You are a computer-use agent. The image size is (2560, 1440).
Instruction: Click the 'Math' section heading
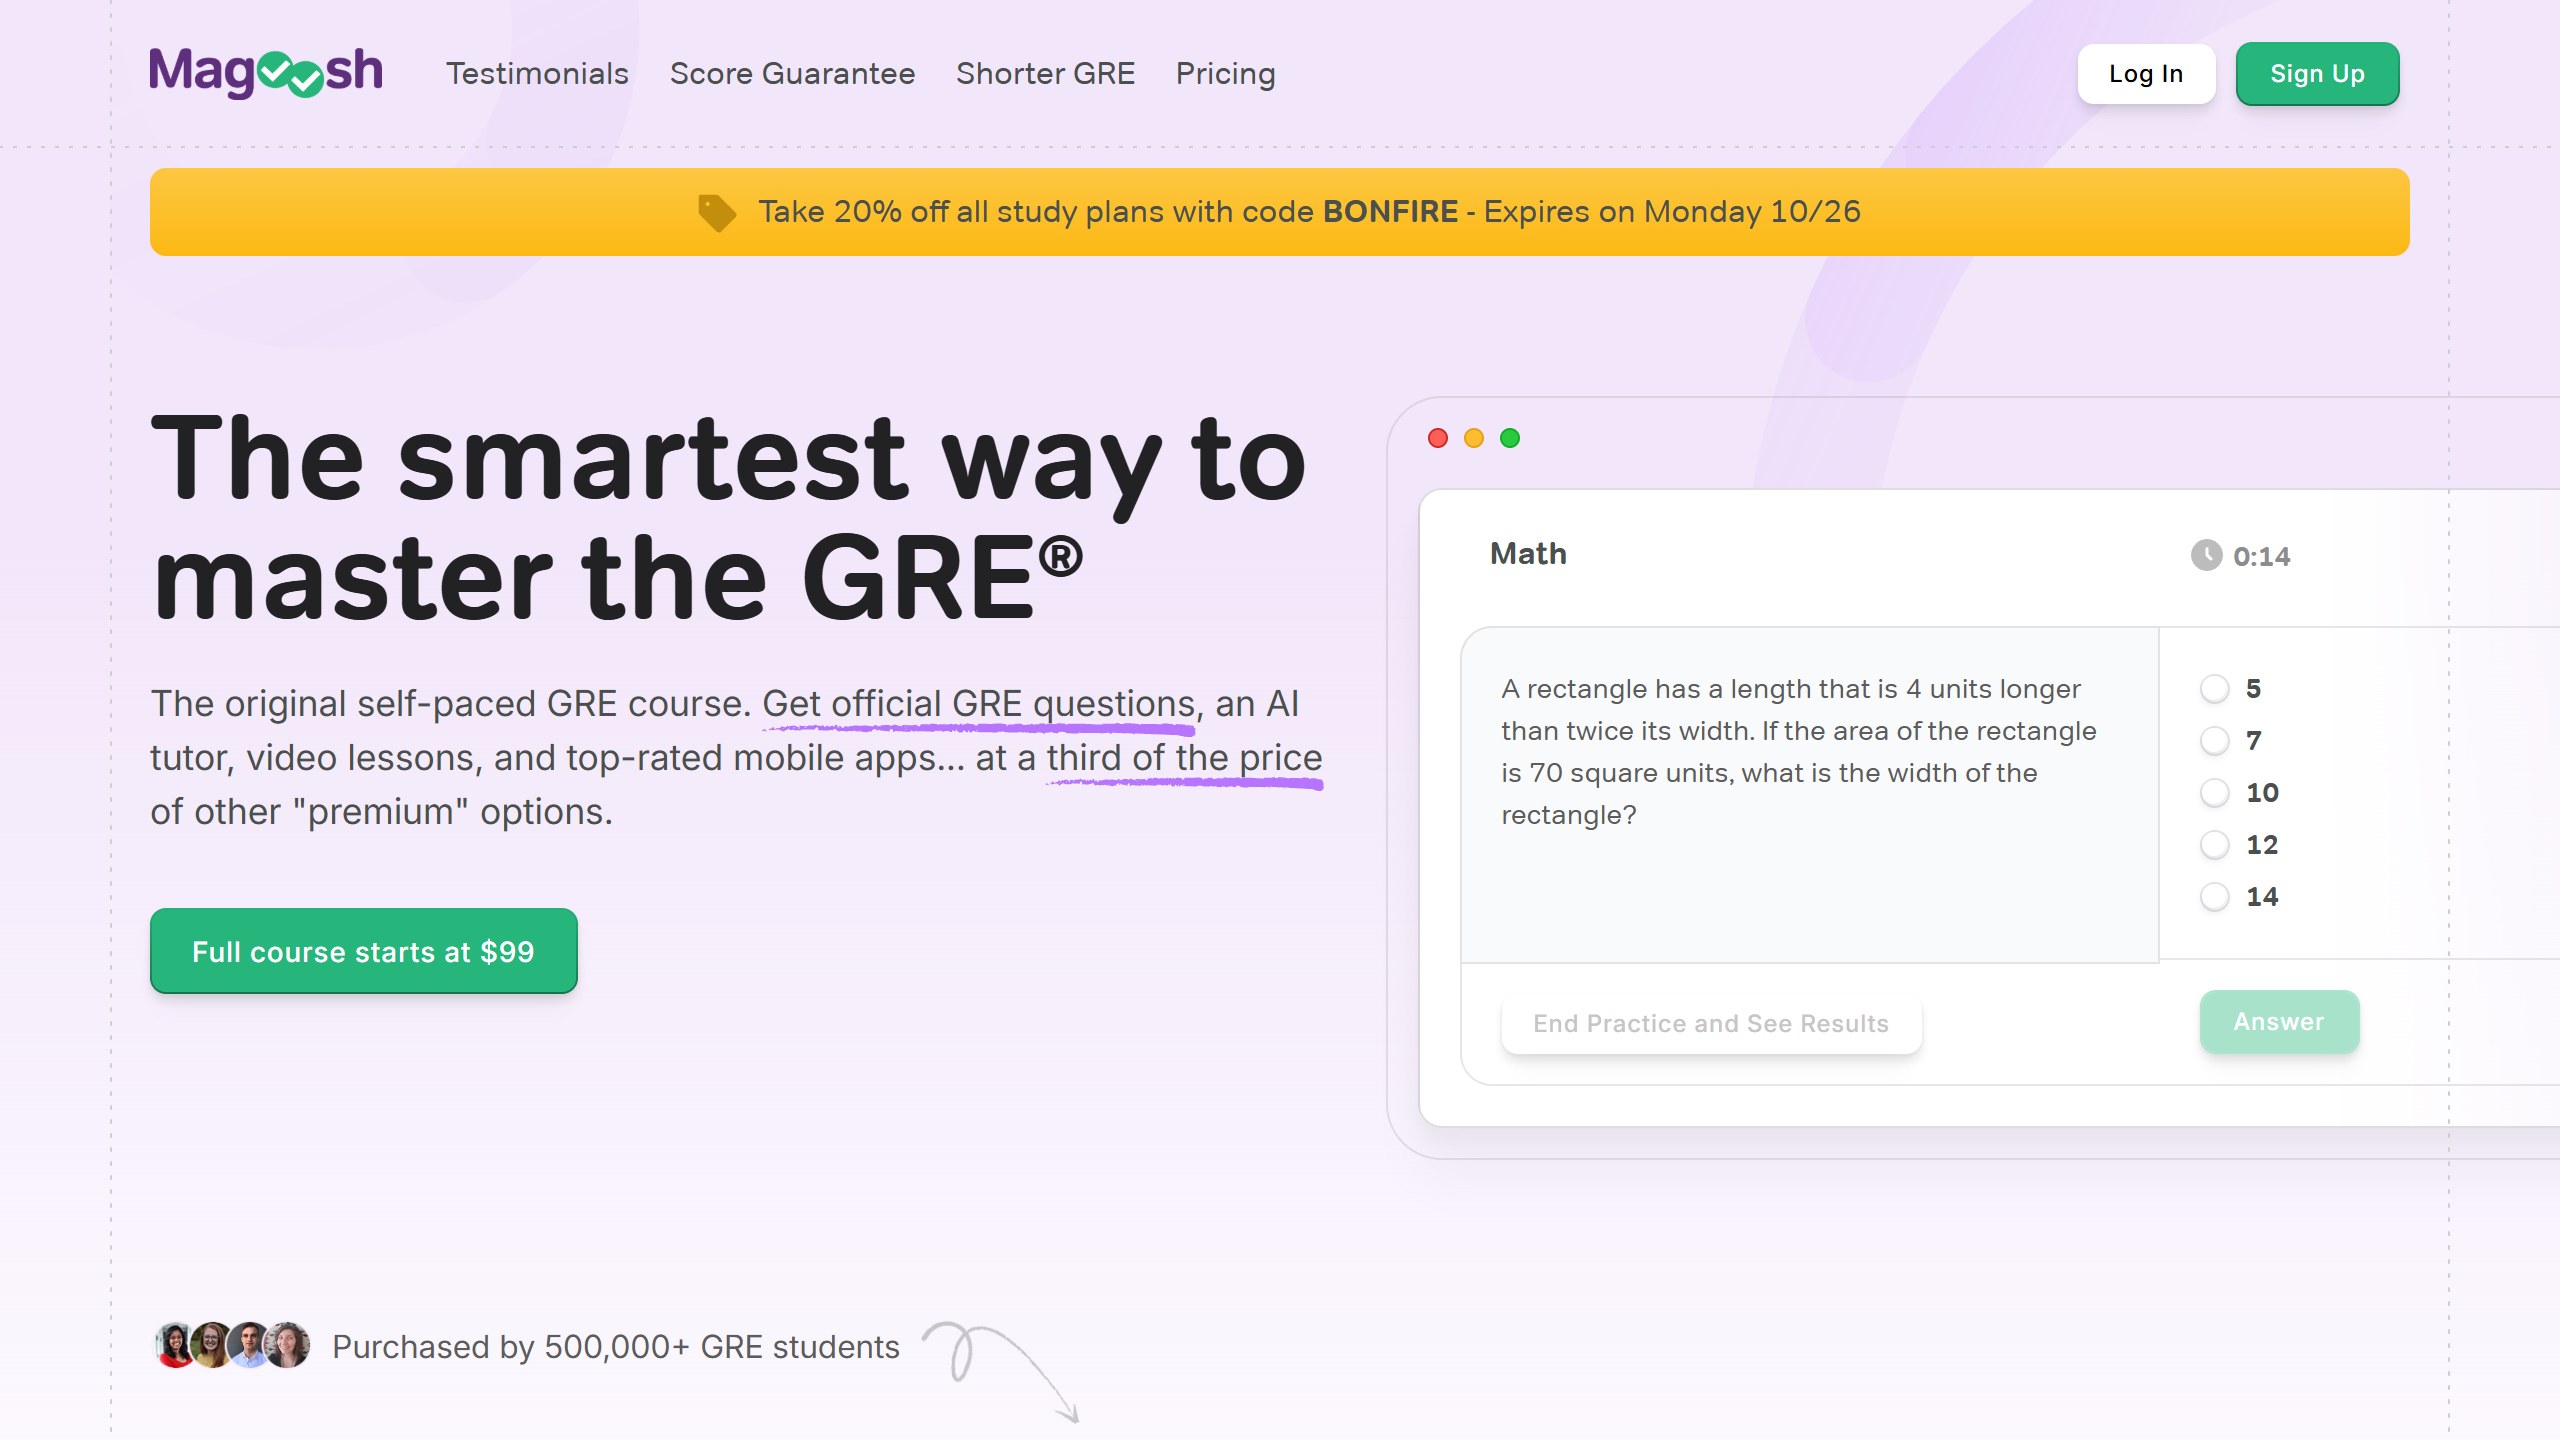(x=1528, y=554)
